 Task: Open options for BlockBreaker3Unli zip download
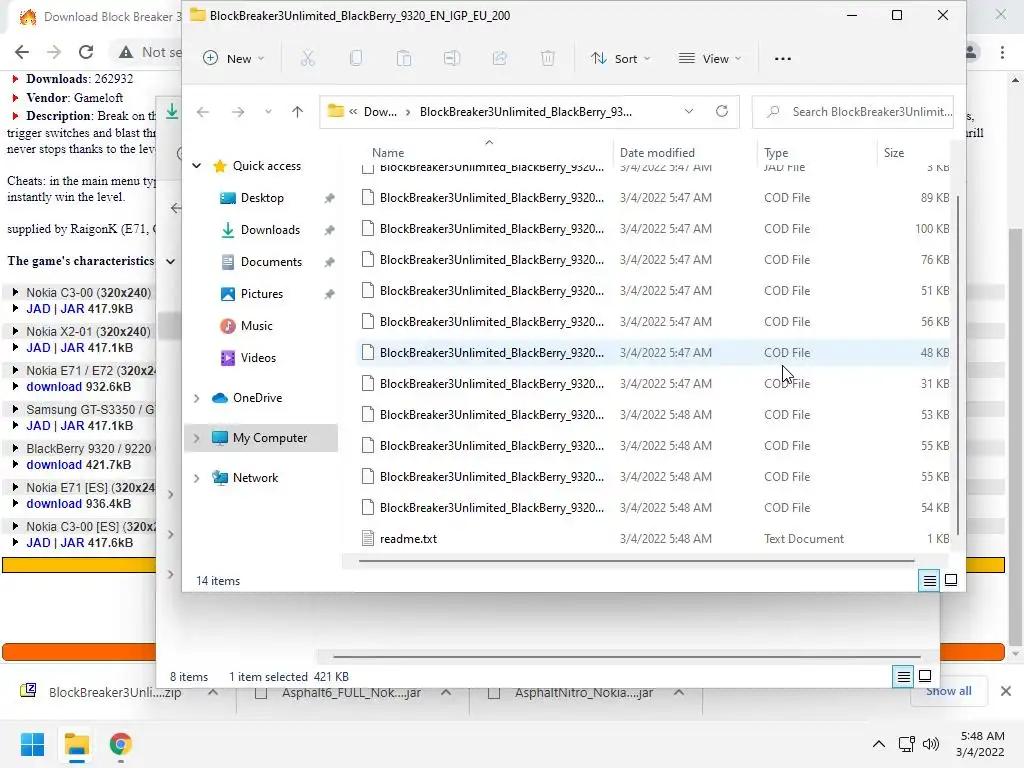(x=213, y=692)
